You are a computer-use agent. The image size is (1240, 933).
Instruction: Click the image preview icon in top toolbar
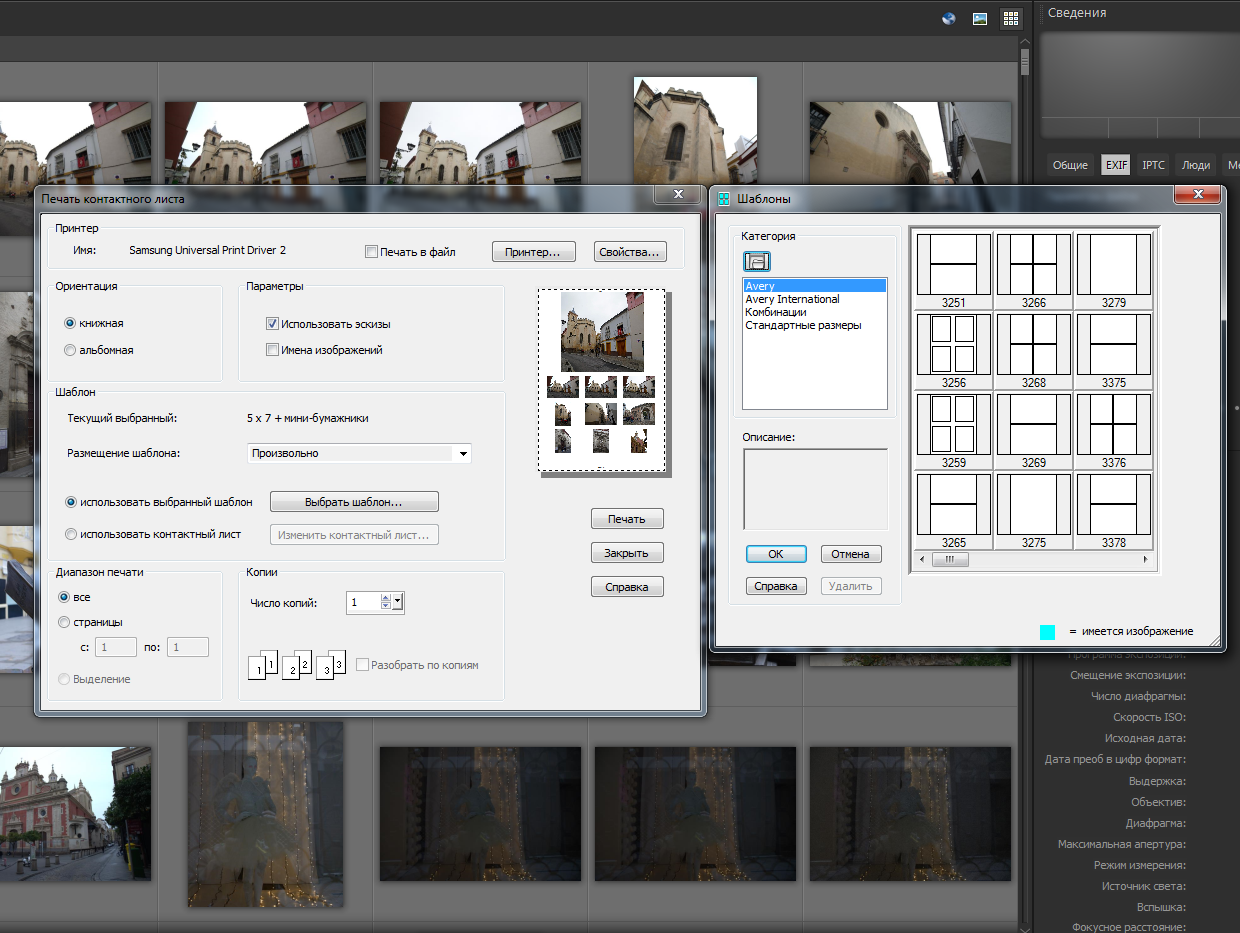pyautogui.click(x=979, y=17)
